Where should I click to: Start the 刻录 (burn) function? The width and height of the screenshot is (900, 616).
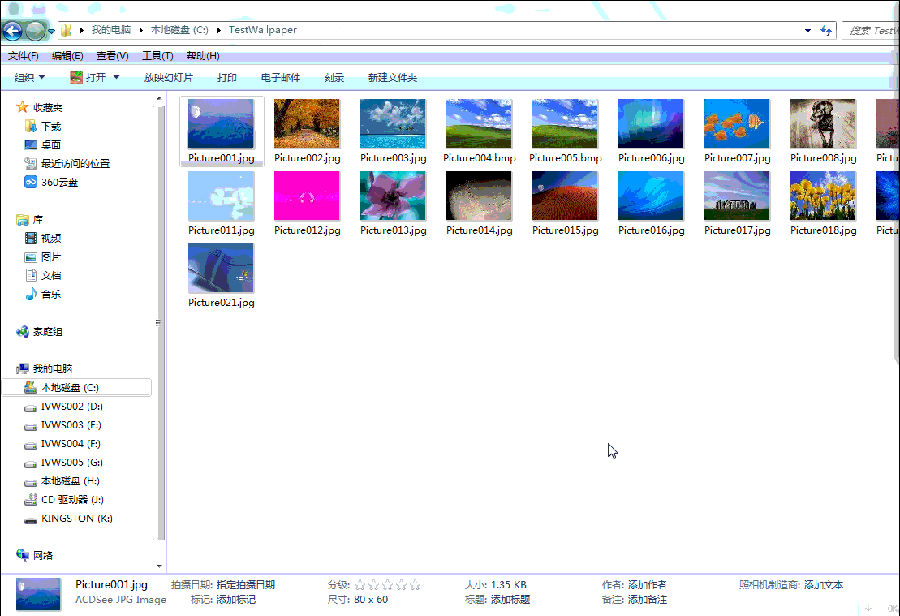(x=333, y=77)
